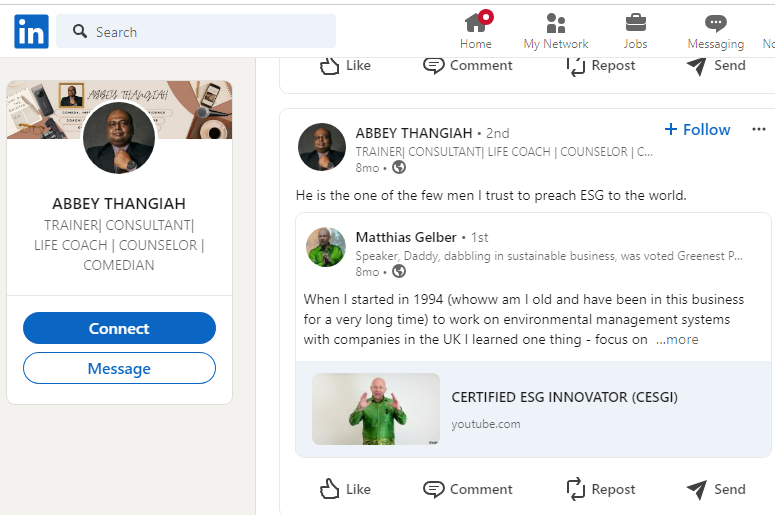Click the LinkedIn logo icon
The width and height of the screenshot is (775, 515).
(x=31, y=32)
